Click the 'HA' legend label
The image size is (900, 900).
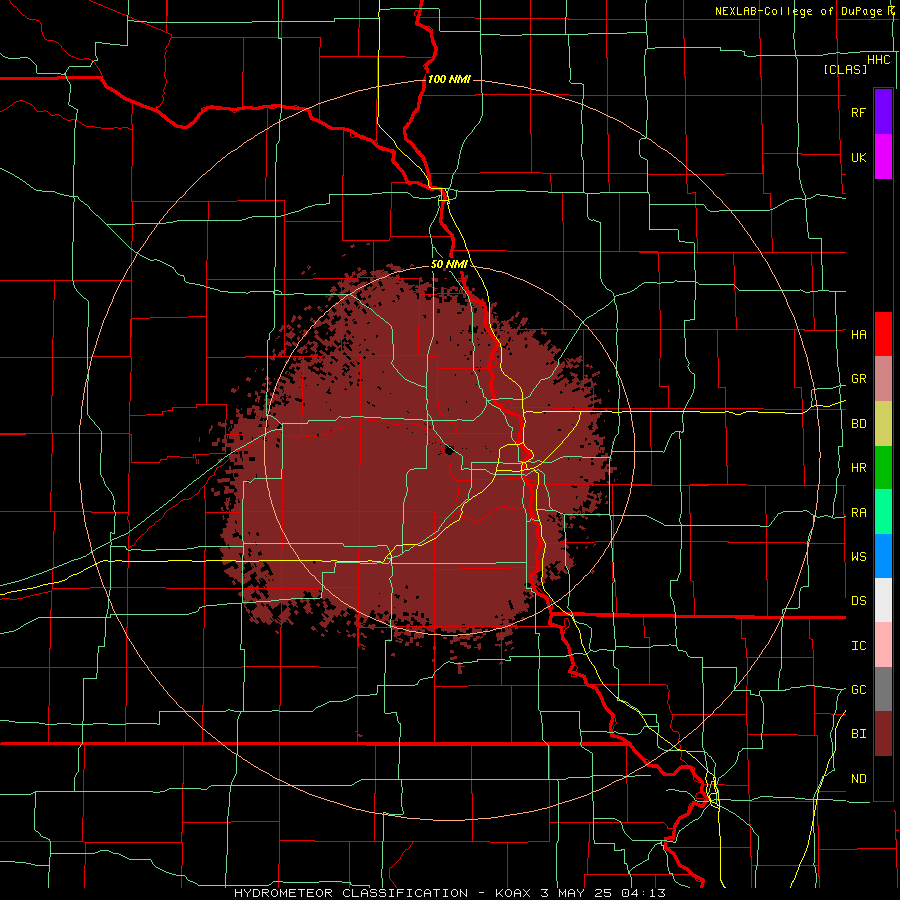(859, 334)
